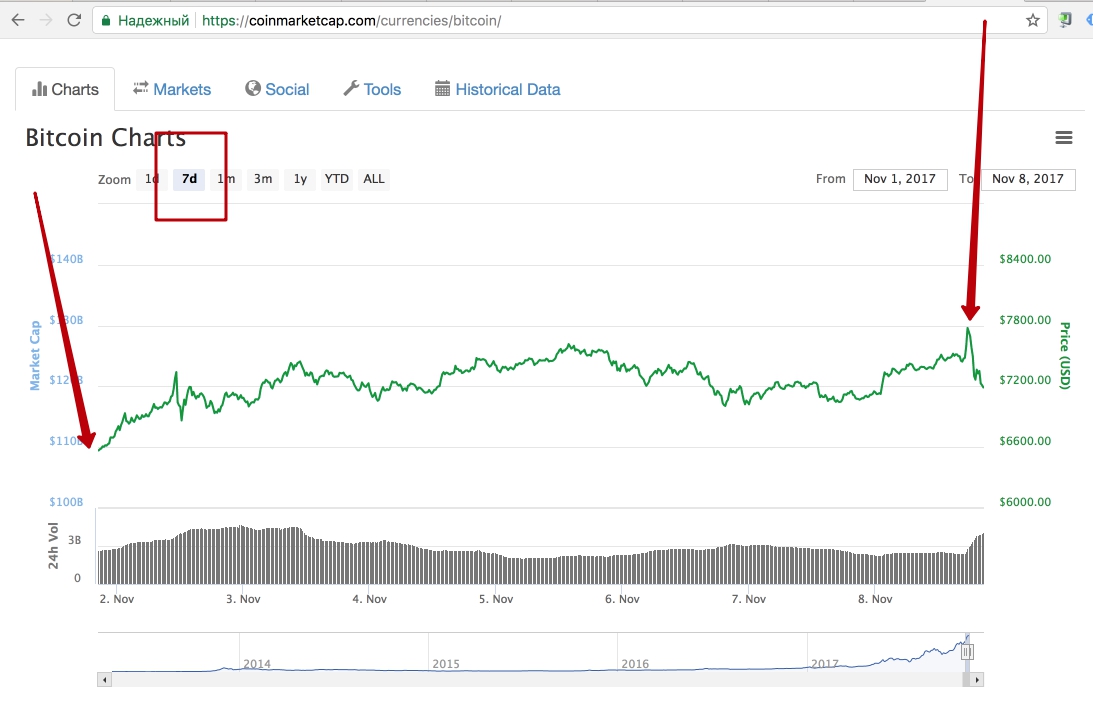Click the 7. Nov date axis label
This screenshot has width=1093, height=702.
point(749,599)
